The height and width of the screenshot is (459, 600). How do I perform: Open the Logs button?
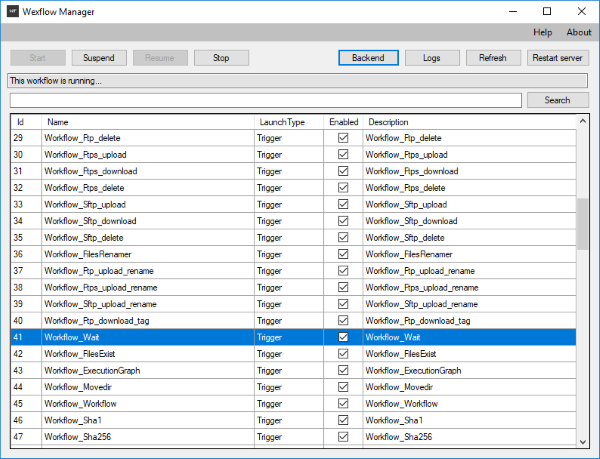coord(432,58)
